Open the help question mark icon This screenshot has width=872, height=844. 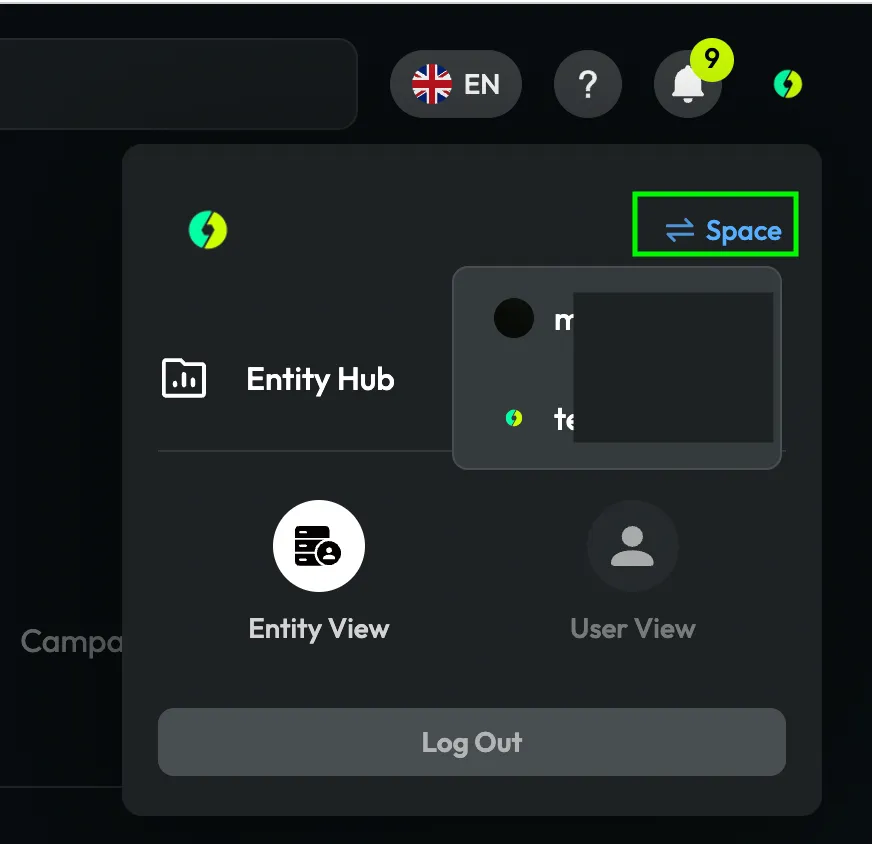pyautogui.click(x=588, y=84)
